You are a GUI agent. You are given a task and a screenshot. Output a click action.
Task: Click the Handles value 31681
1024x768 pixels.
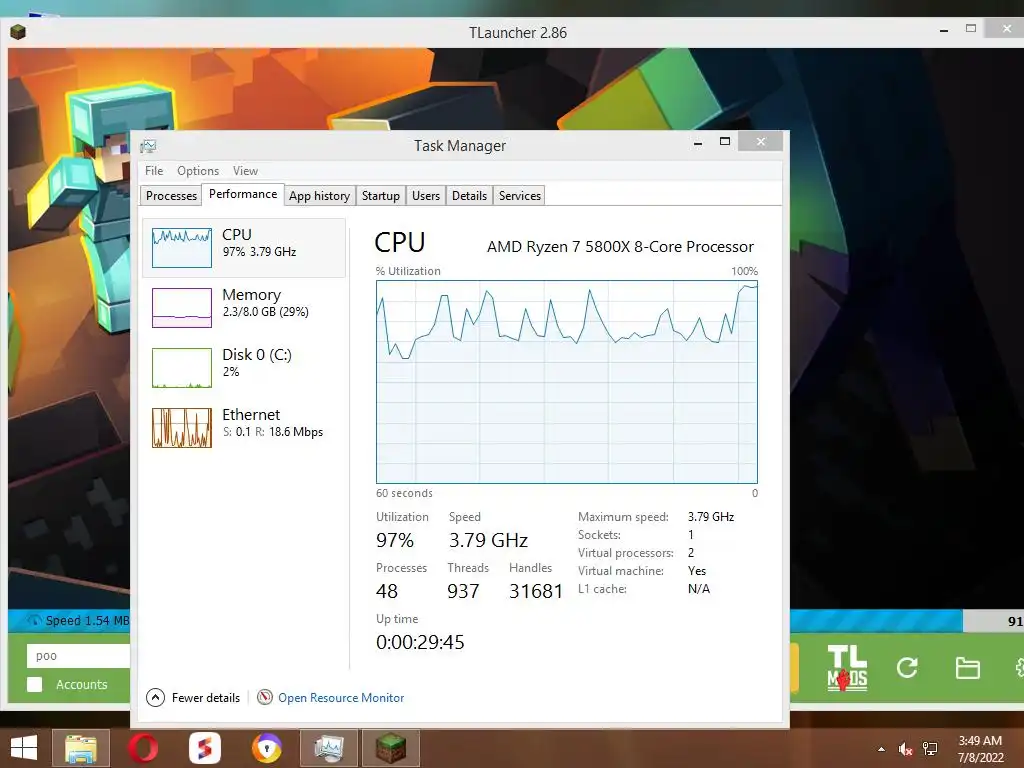[x=536, y=591]
